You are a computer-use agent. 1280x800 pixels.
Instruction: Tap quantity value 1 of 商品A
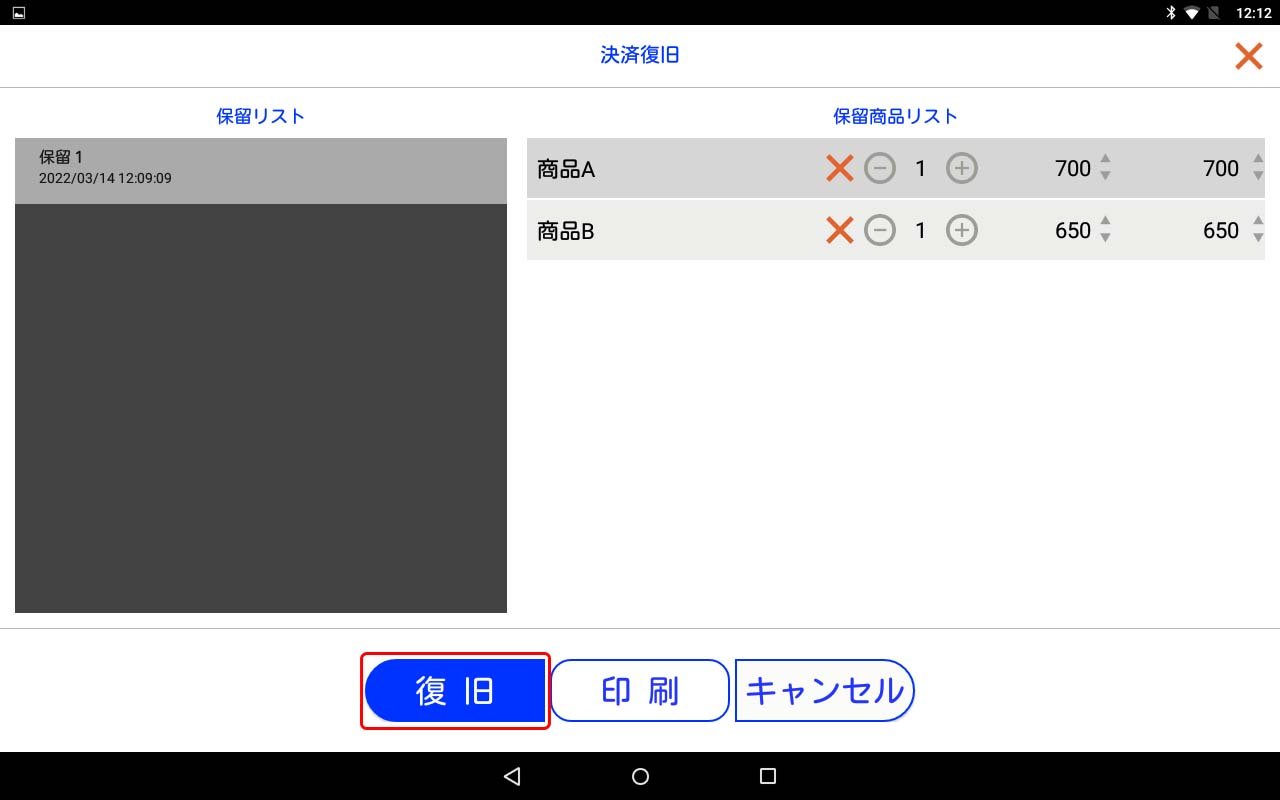(921, 169)
